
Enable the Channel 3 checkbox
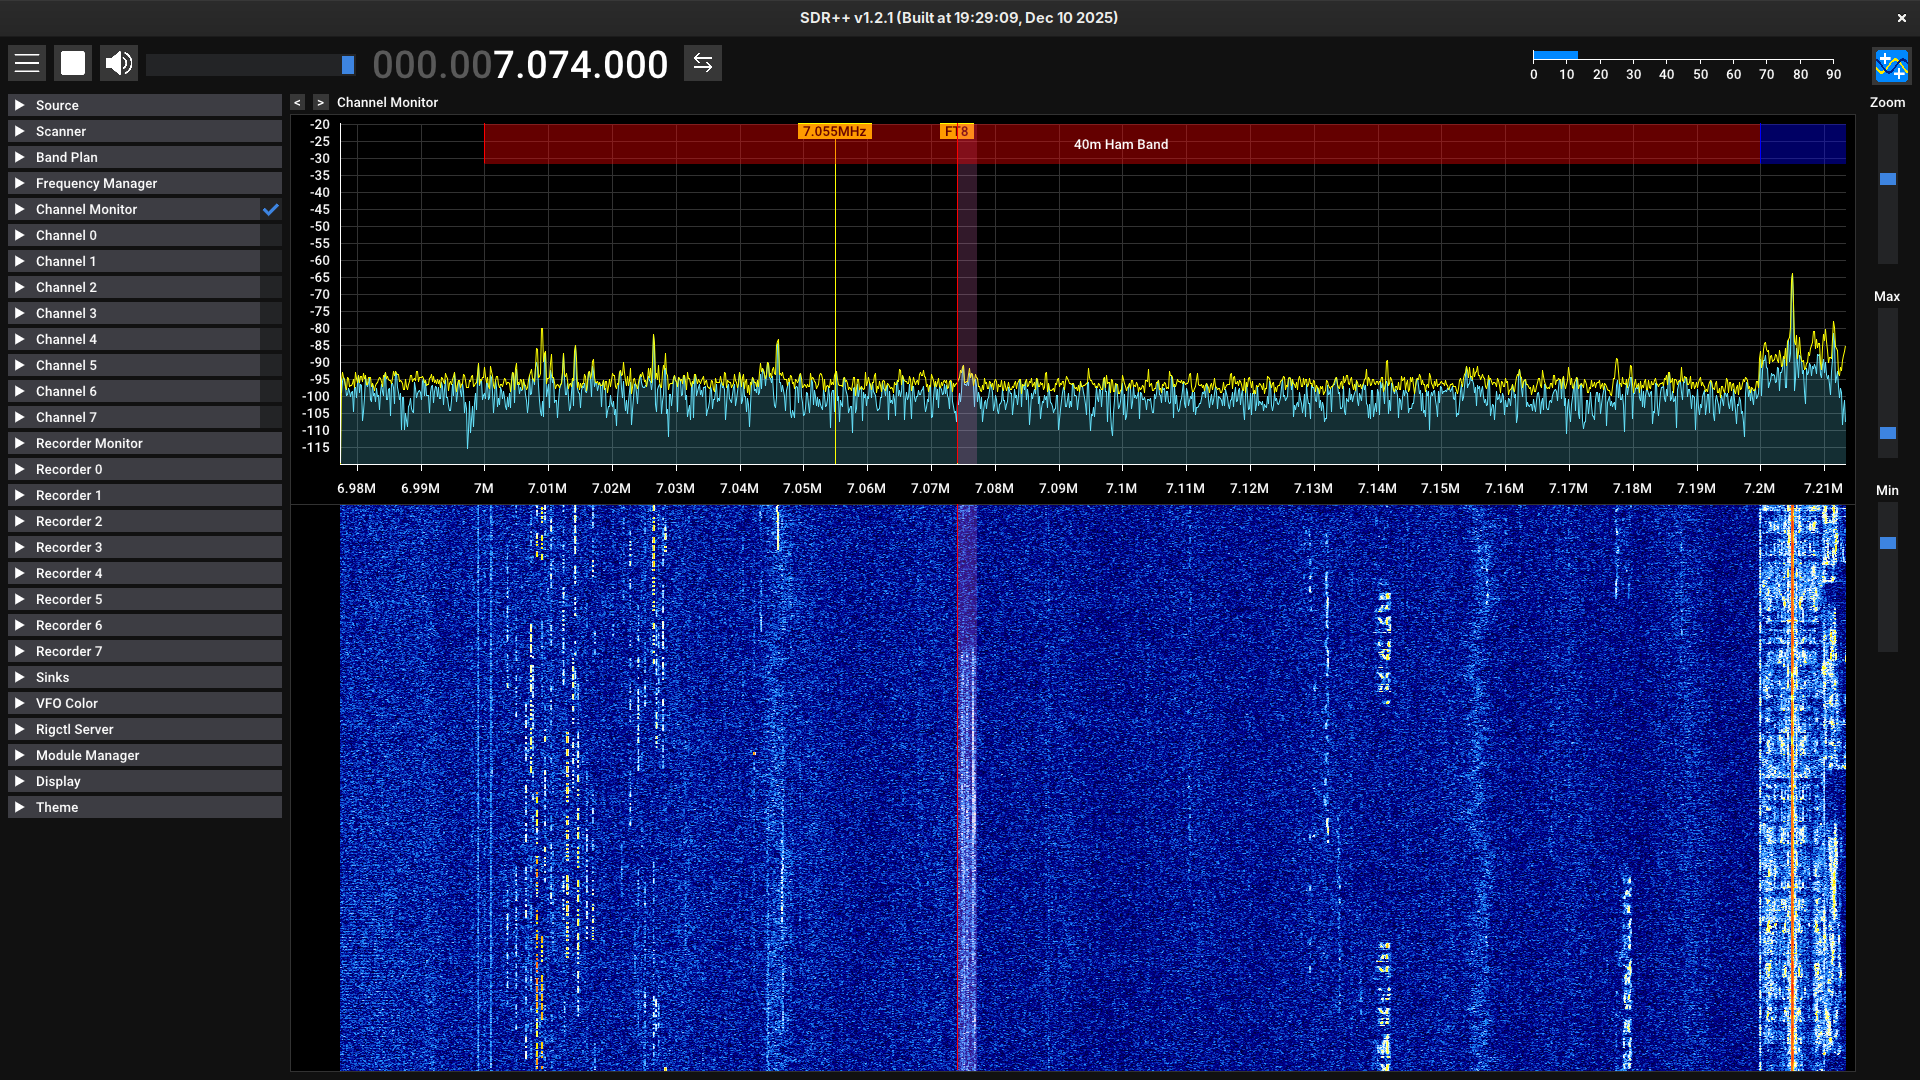pos(271,313)
